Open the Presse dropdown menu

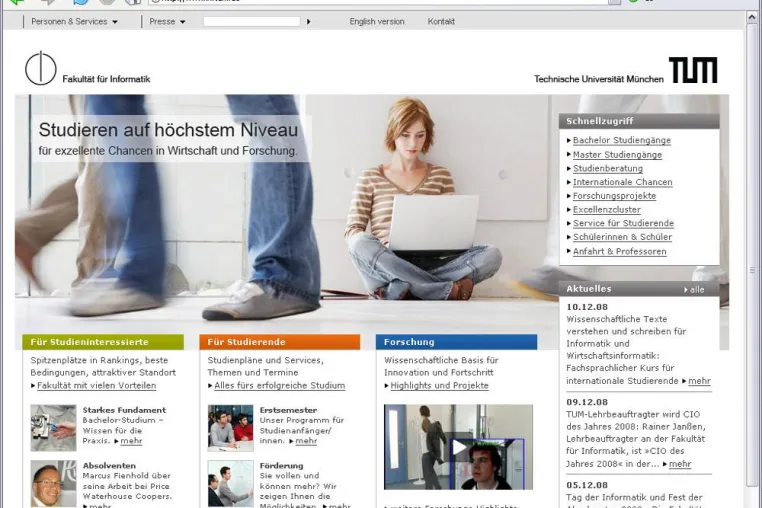(167, 21)
